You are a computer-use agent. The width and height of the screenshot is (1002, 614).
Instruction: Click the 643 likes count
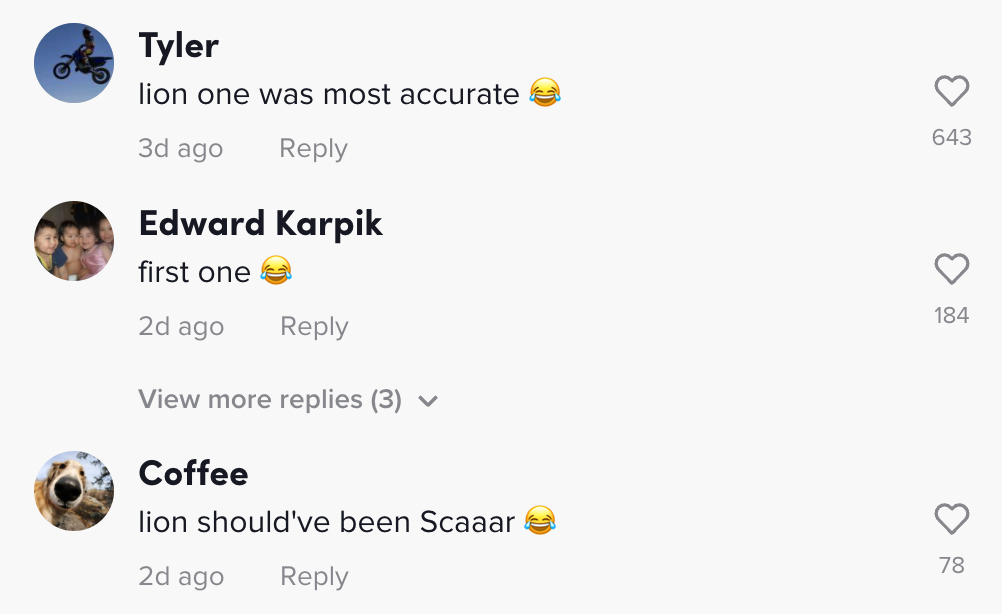(951, 137)
